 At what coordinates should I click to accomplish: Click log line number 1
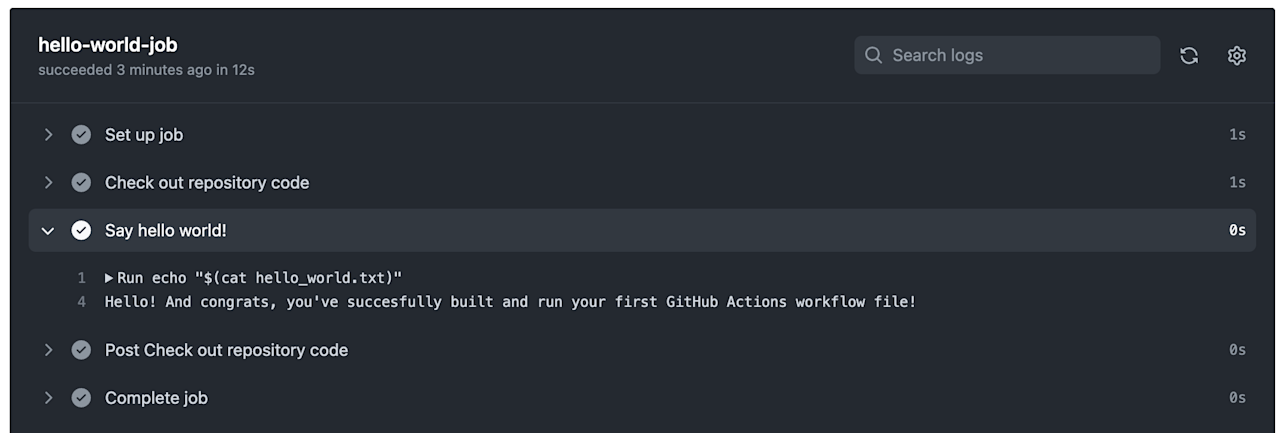81,278
